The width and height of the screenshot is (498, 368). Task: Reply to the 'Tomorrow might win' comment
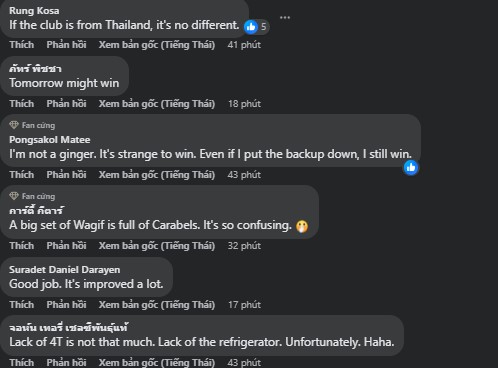point(66,104)
